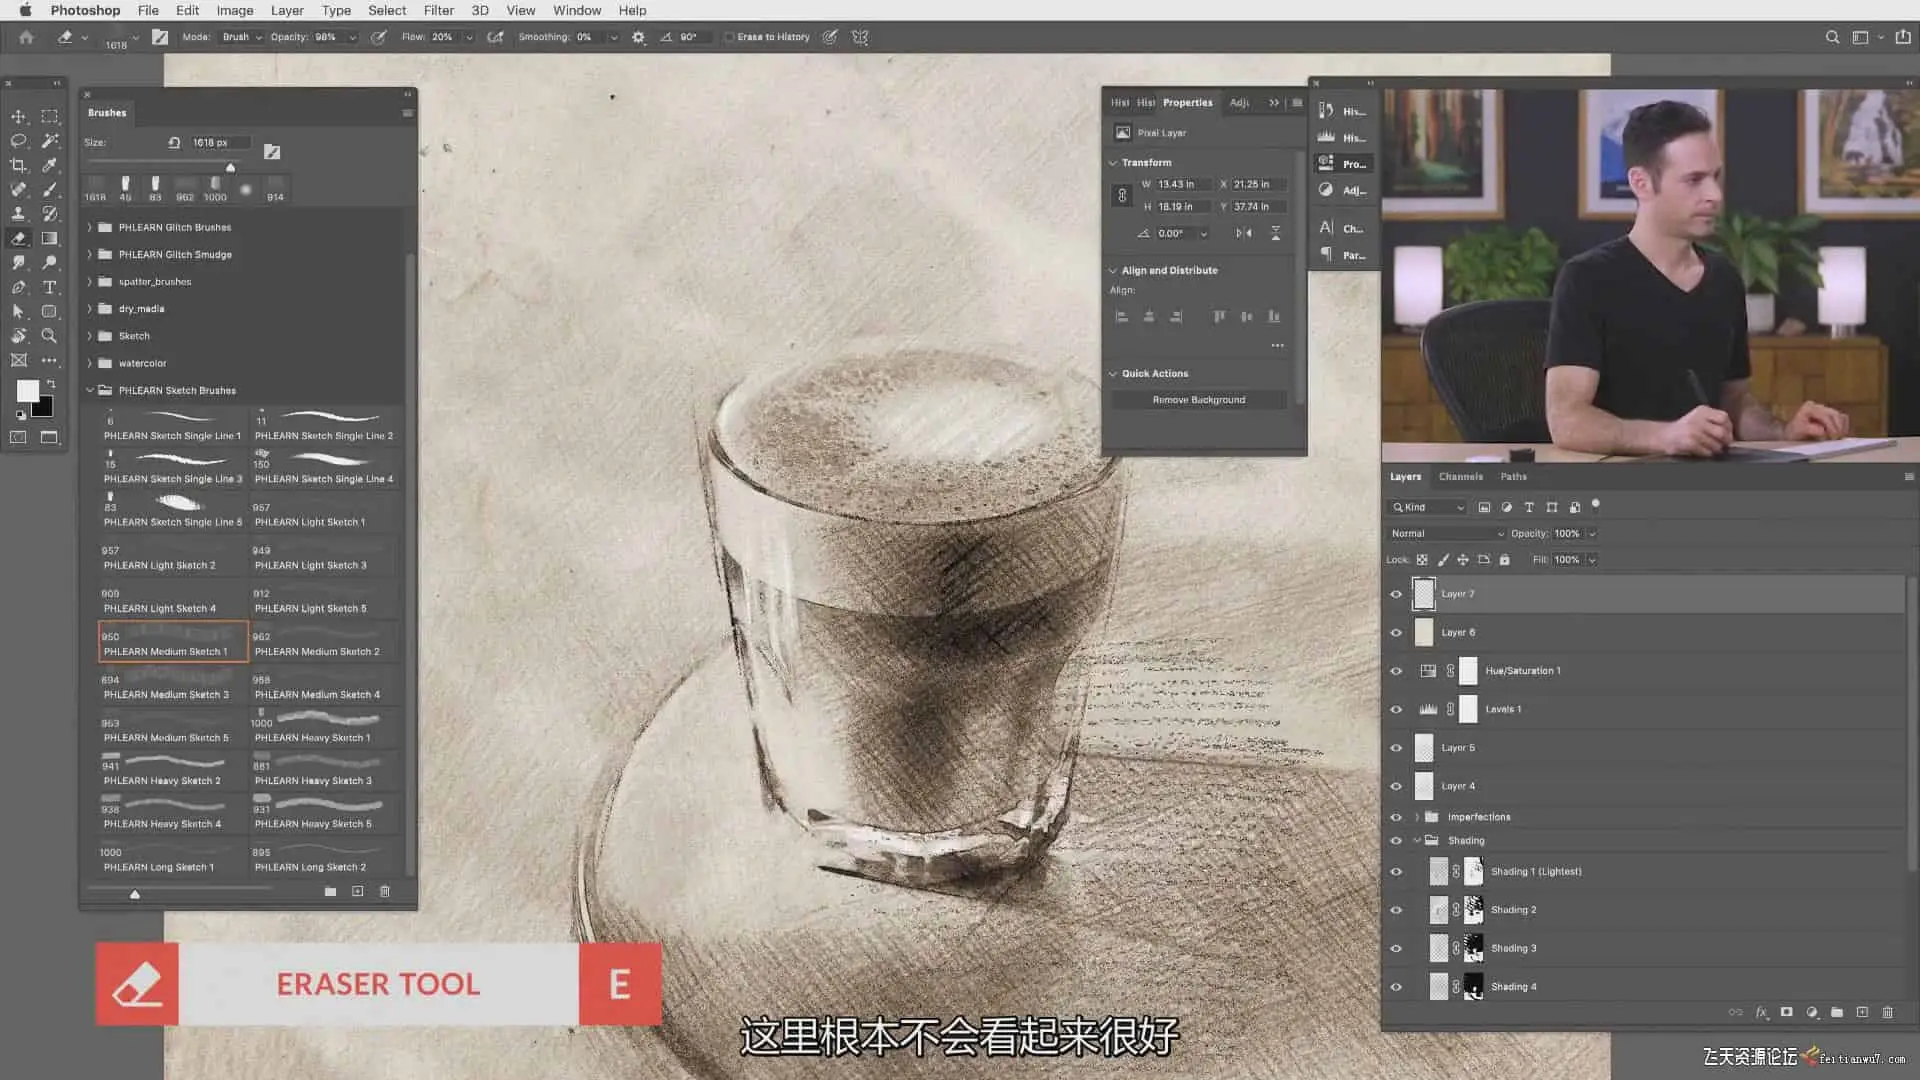Viewport: 1920px width, 1080px height.
Task: Open the eraser Mode dropdown
Action: pos(242,37)
